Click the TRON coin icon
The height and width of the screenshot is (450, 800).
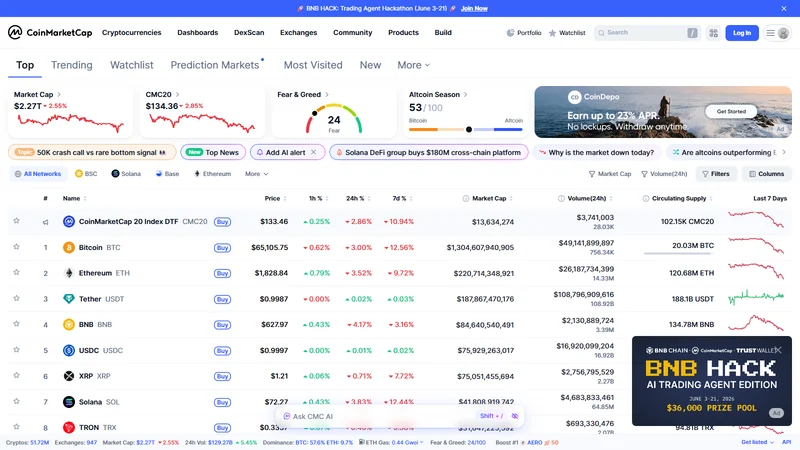pyautogui.click(x=69, y=428)
